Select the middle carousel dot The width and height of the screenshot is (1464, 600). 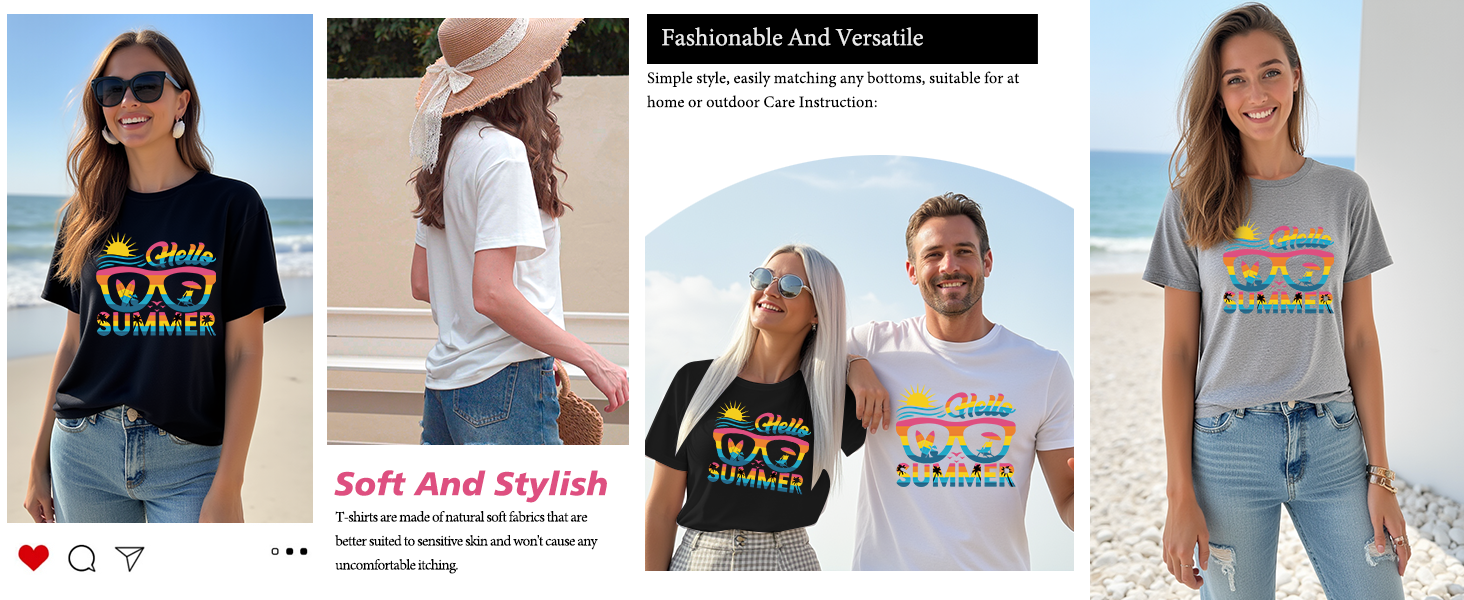tap(289, 551)
